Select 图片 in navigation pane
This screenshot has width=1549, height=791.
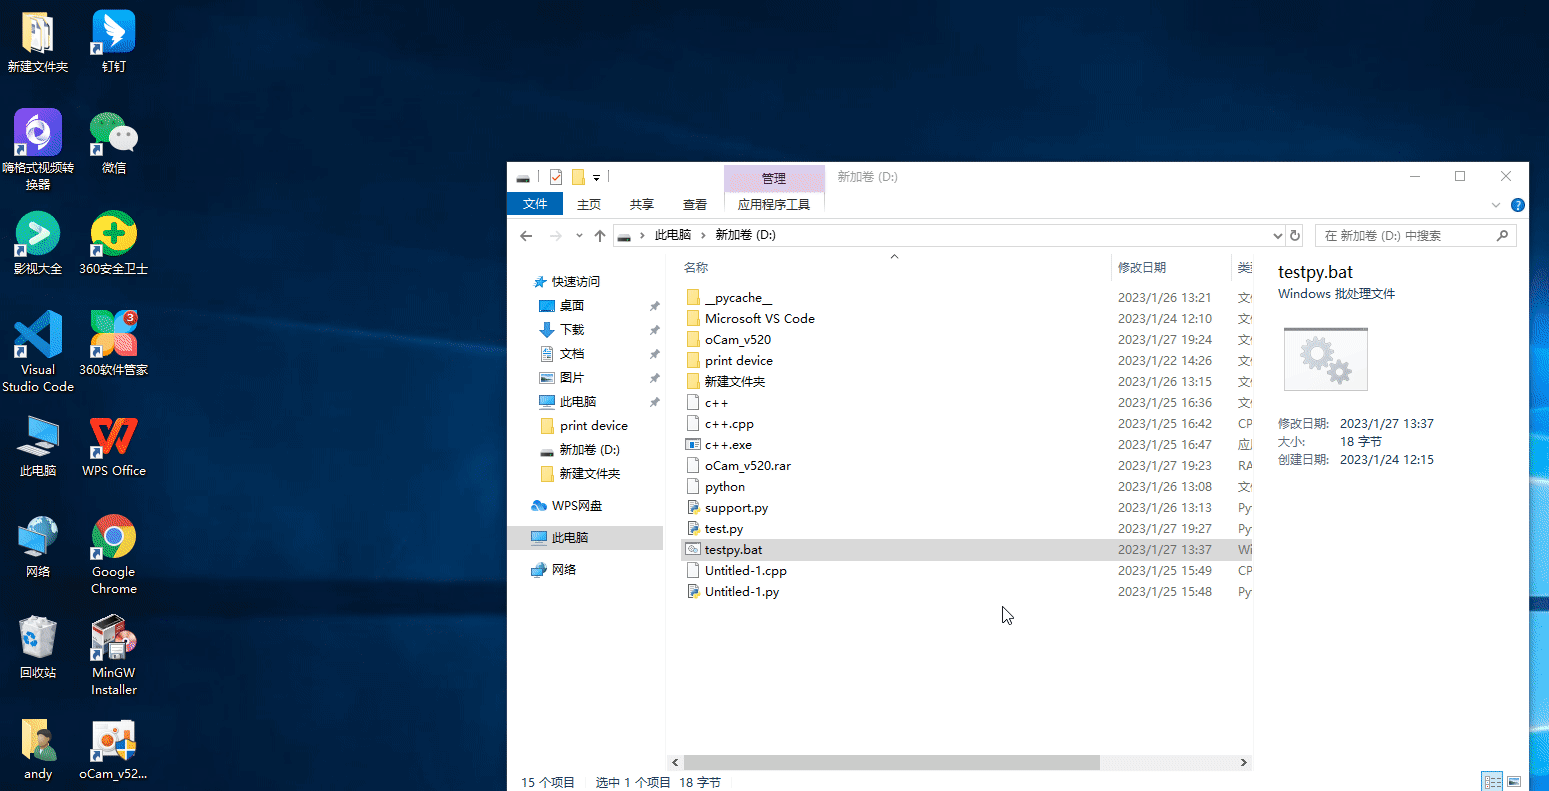point(572,378)
